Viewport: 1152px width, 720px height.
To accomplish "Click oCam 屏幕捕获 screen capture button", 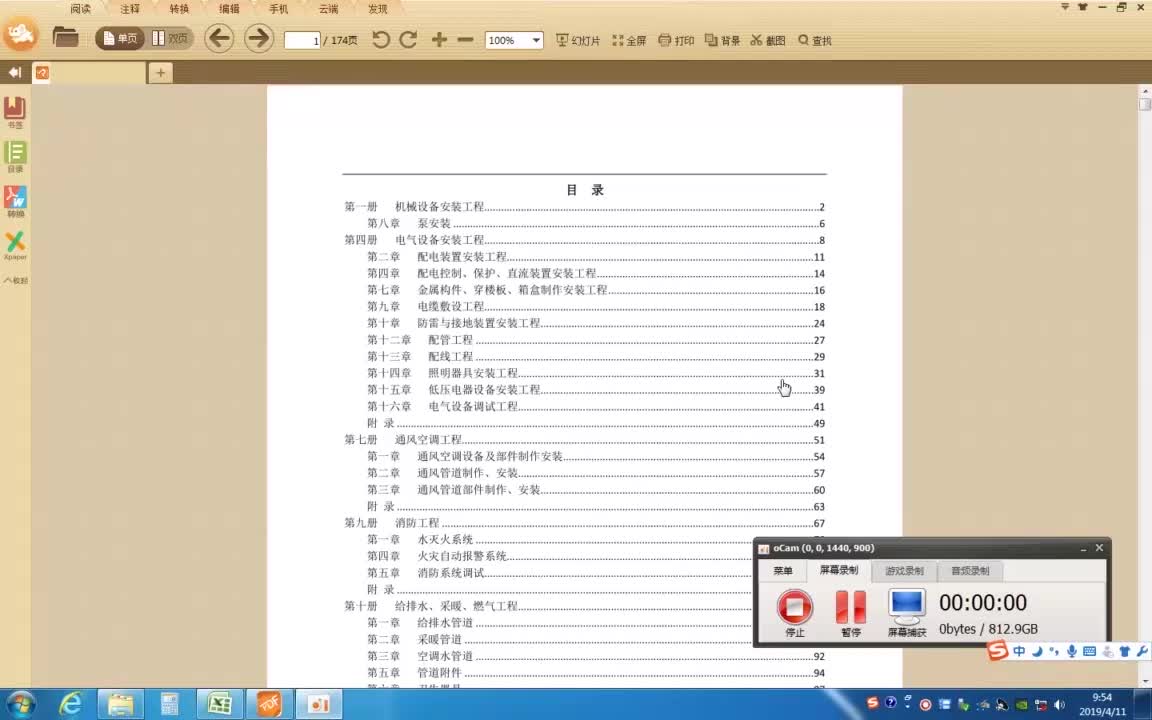I will 907,613.
